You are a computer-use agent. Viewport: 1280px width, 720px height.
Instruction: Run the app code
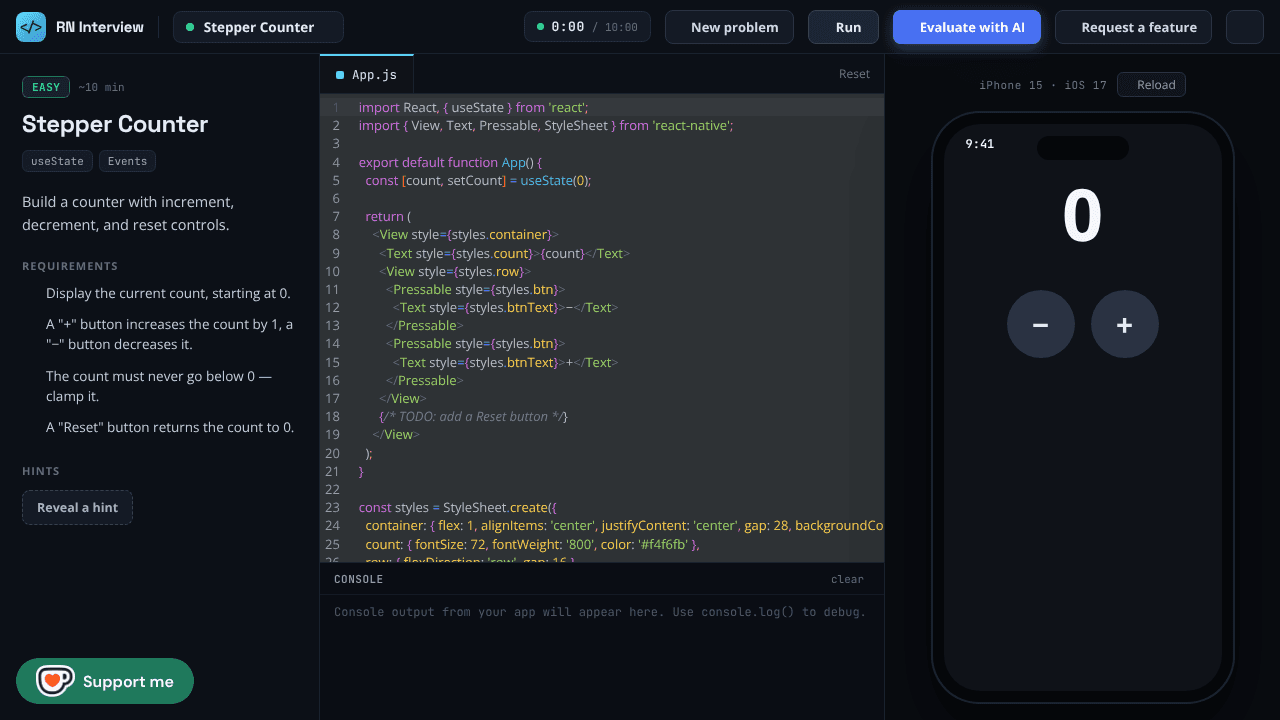point(843,27)
